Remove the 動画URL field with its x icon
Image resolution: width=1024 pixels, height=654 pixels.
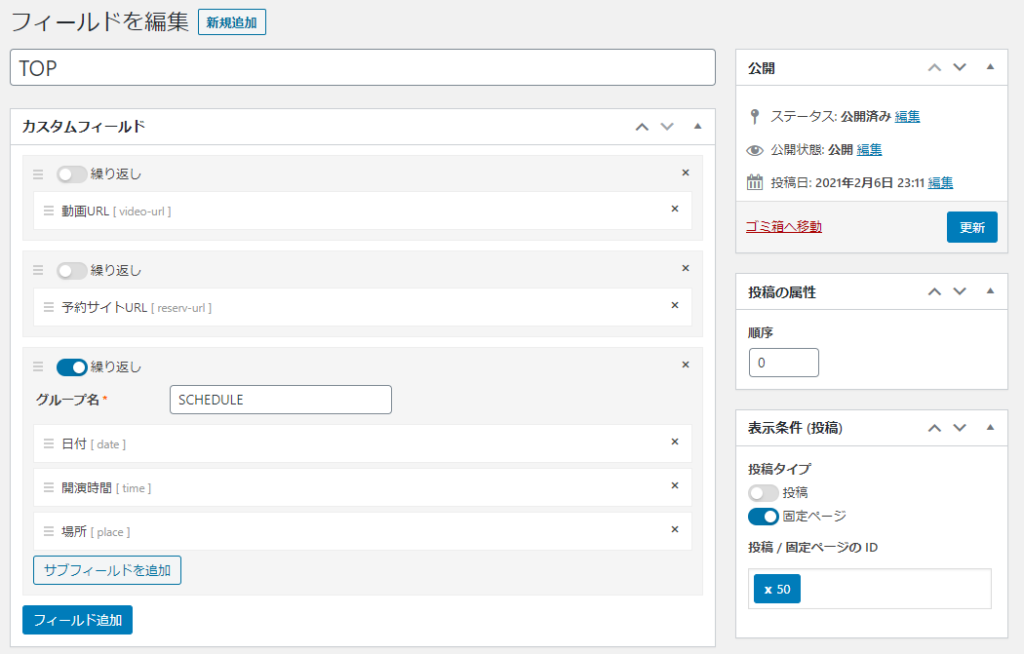(674, 209)
